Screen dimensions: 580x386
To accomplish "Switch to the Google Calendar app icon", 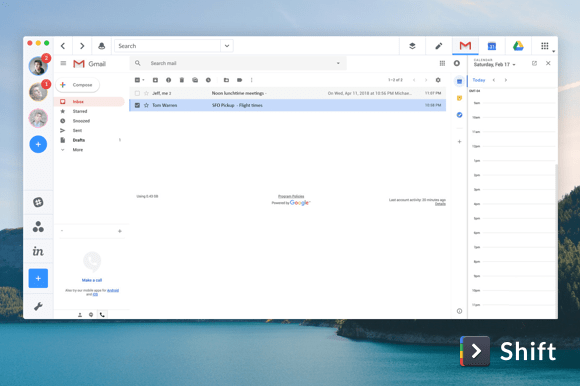I will pyautogui.click(x=492, y=46).
